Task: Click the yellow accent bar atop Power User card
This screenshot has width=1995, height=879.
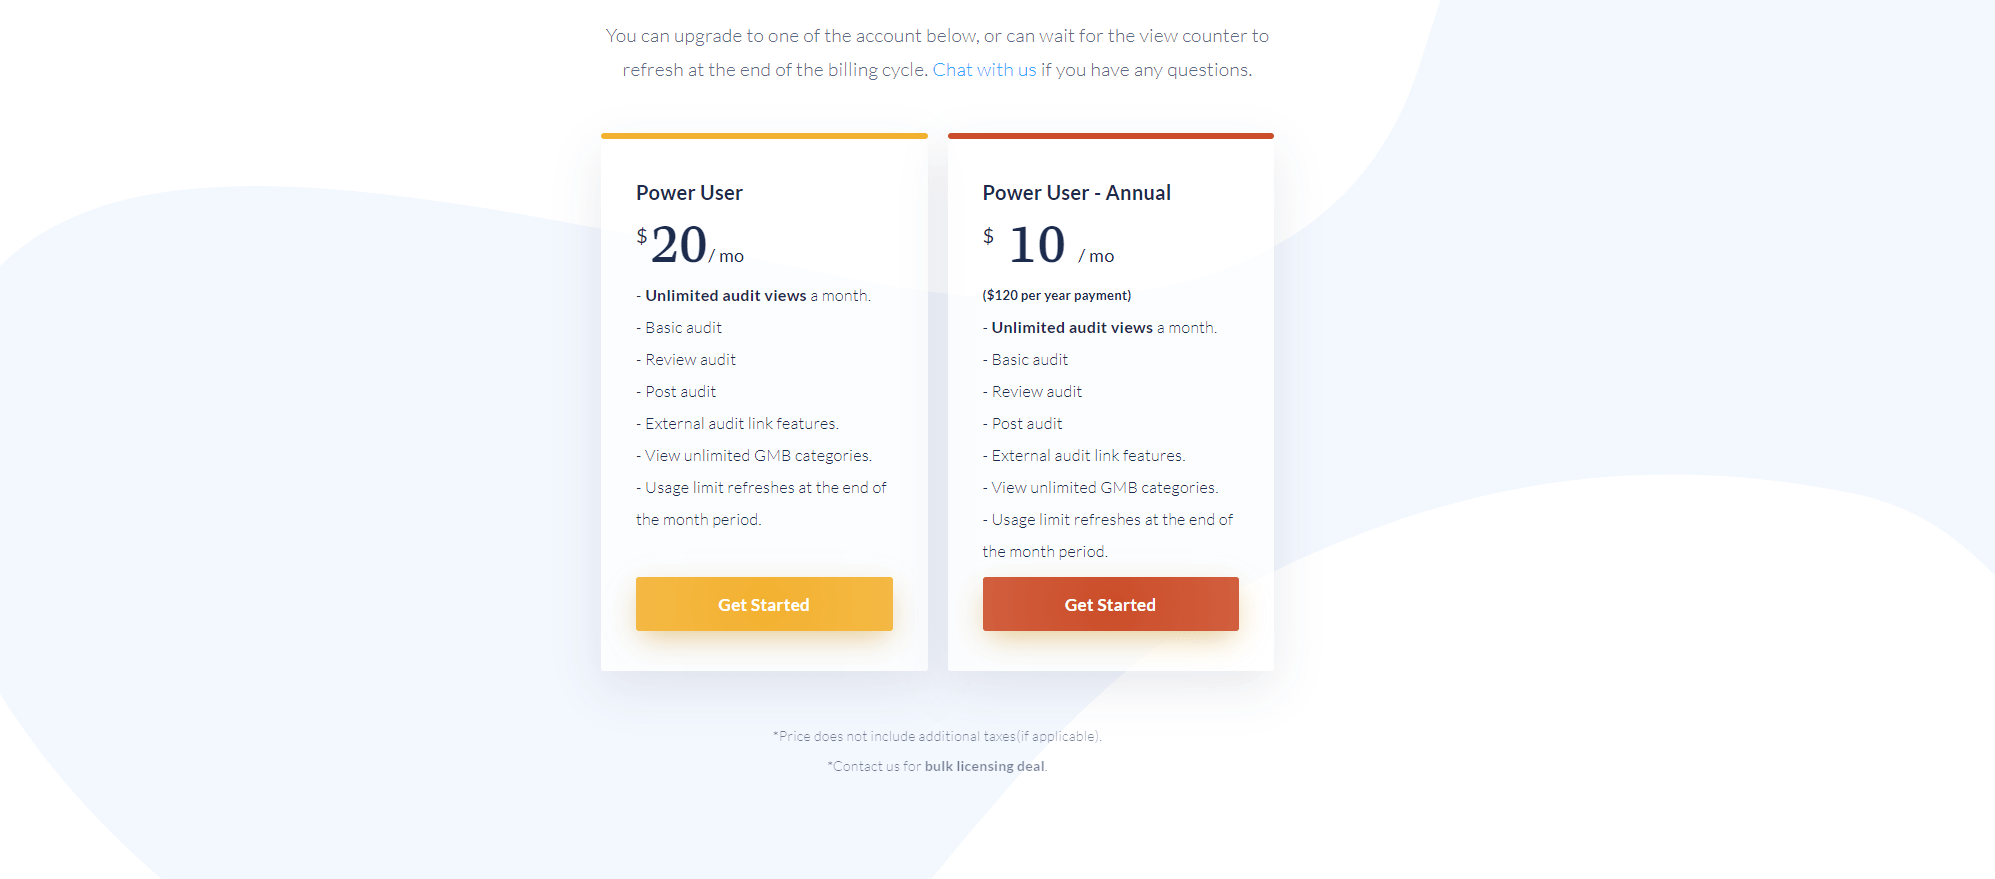Action: click(764, 136)
